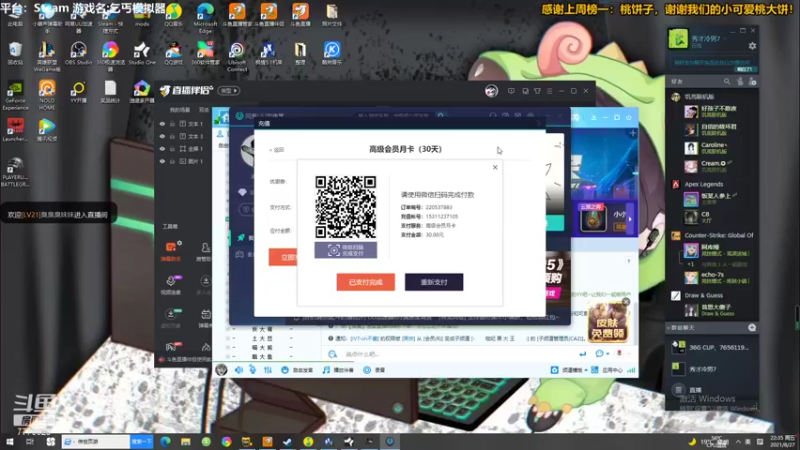
Task: Toggle lock on the 文本 1 source
Action: click(x=172, y=124)
